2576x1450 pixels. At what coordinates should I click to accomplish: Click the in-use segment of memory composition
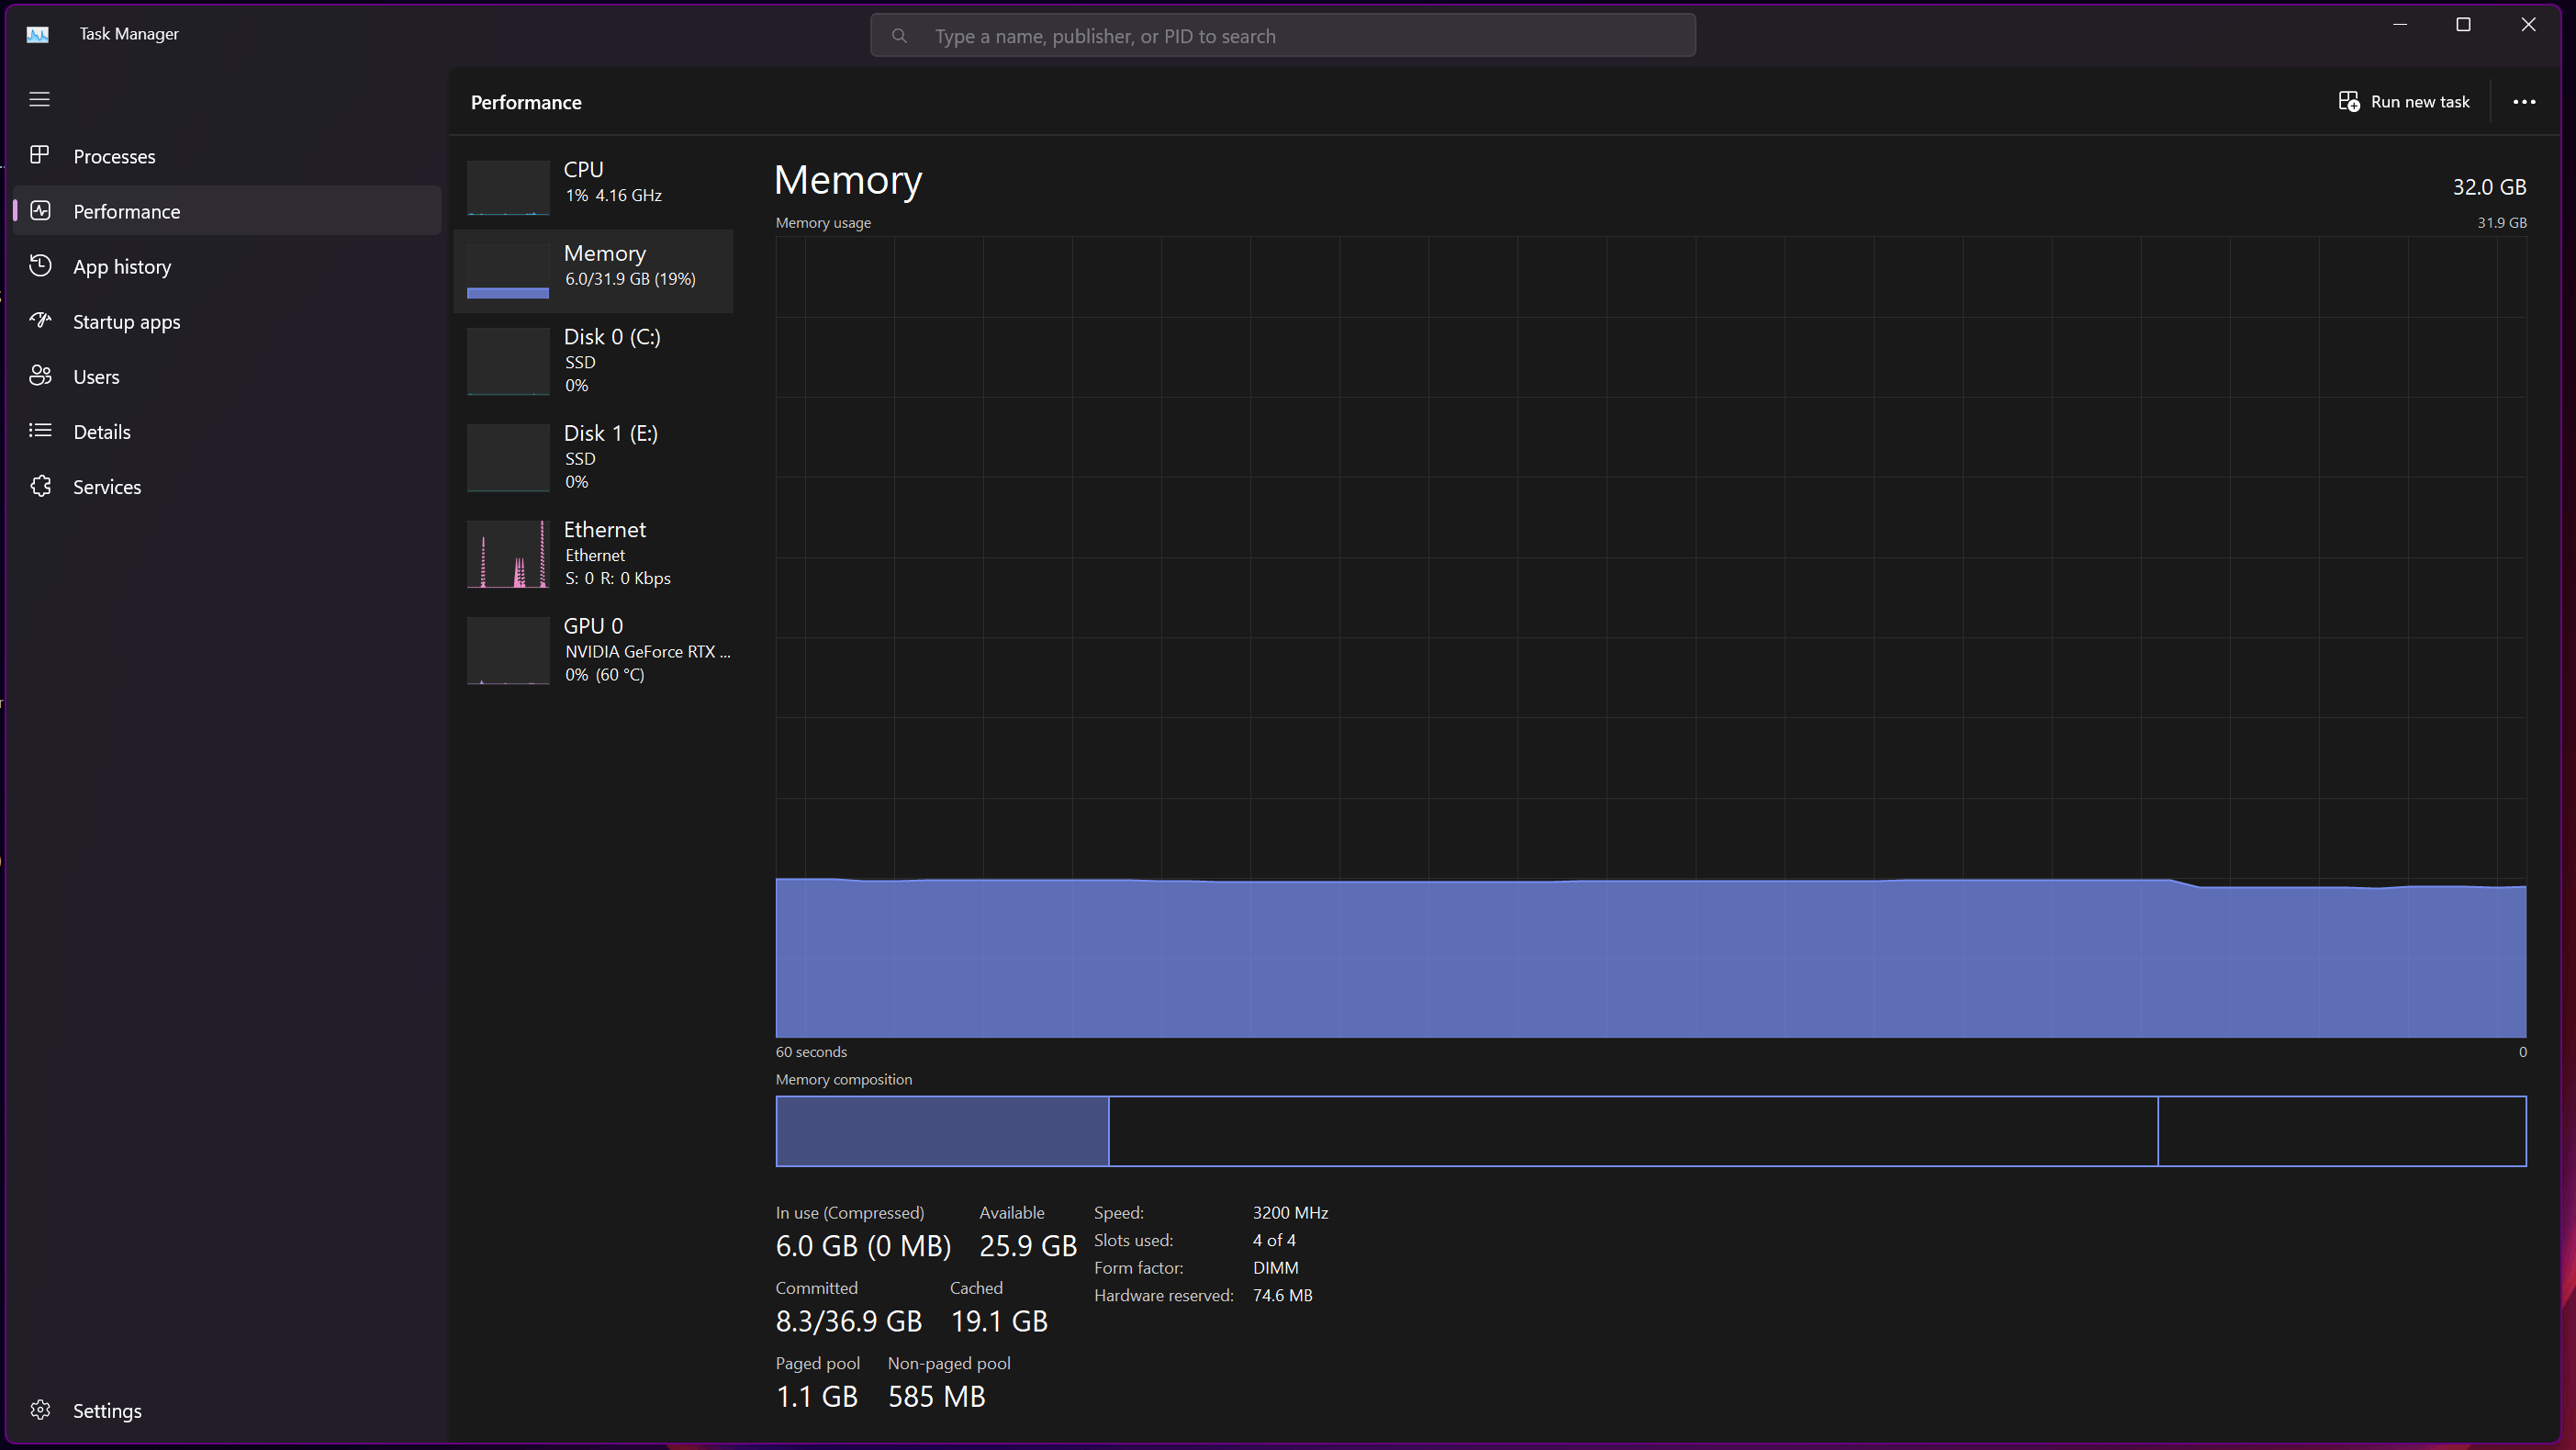coord(941,1131)
